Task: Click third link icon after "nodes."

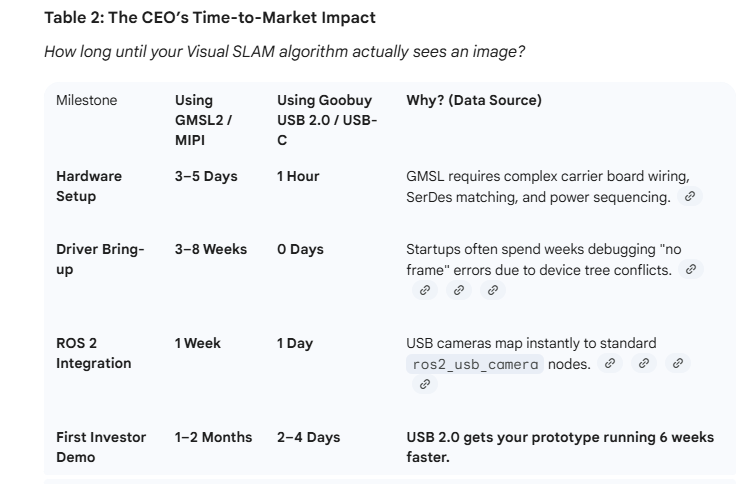Action: pyautogui.click(x=677, y=363)
